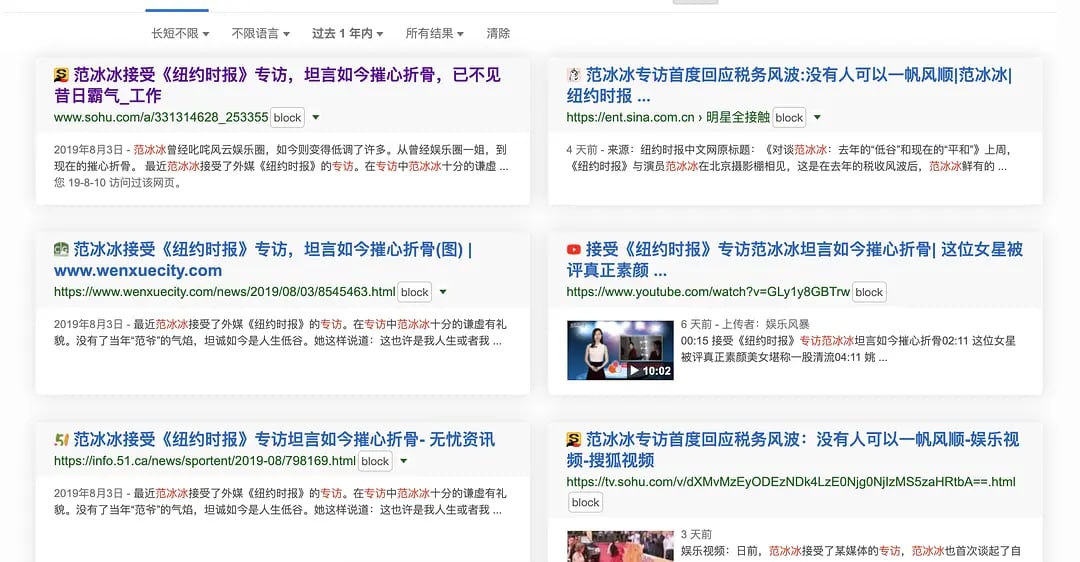Open the 长短不限 duration filter dropdown
1080x562 pixels.
(x=180, y=33)
